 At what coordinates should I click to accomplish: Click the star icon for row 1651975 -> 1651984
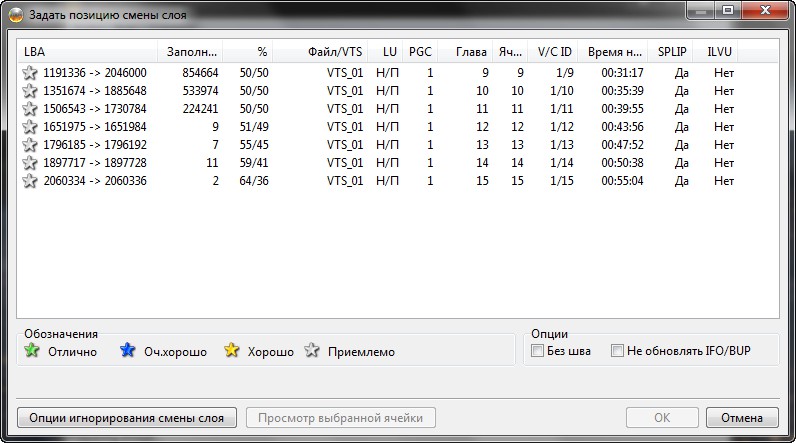pos(30,127)
